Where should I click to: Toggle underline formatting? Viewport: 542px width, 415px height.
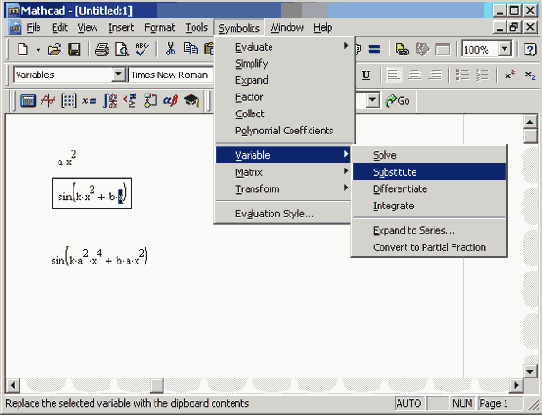coord(366,75)
